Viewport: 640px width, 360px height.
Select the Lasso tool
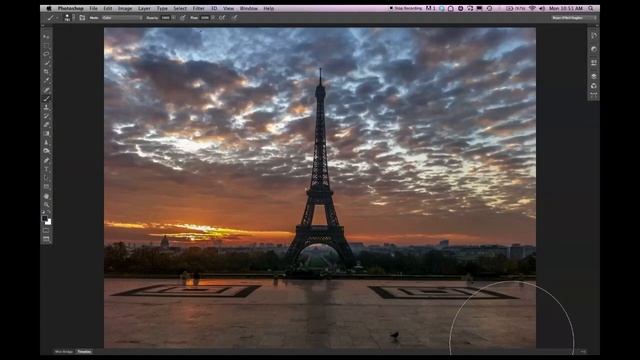pos(46,54)
